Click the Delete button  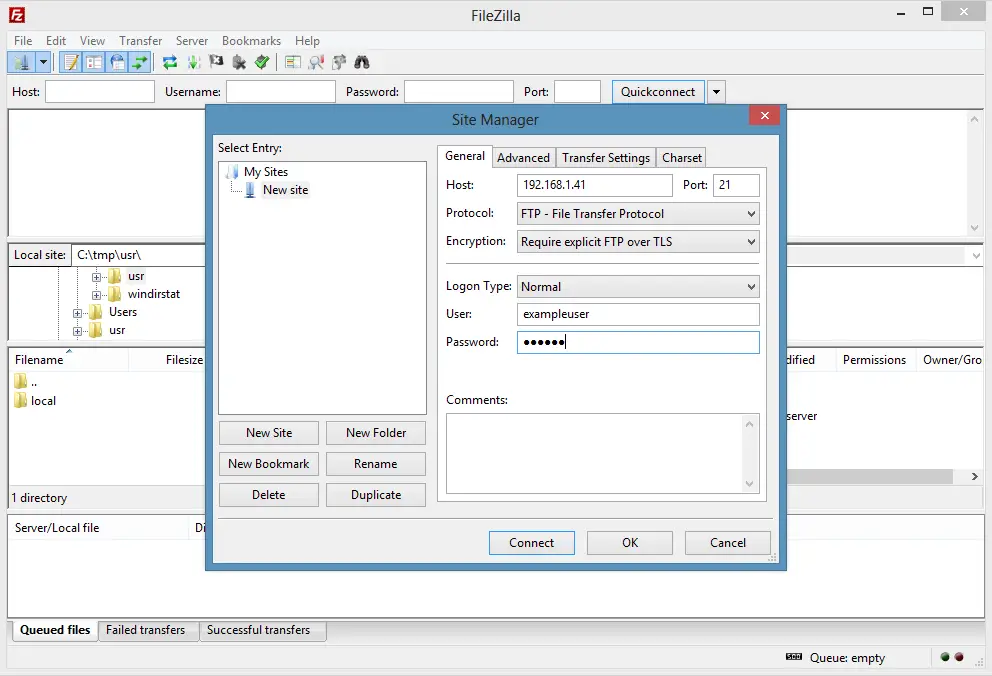coord(269,495)
